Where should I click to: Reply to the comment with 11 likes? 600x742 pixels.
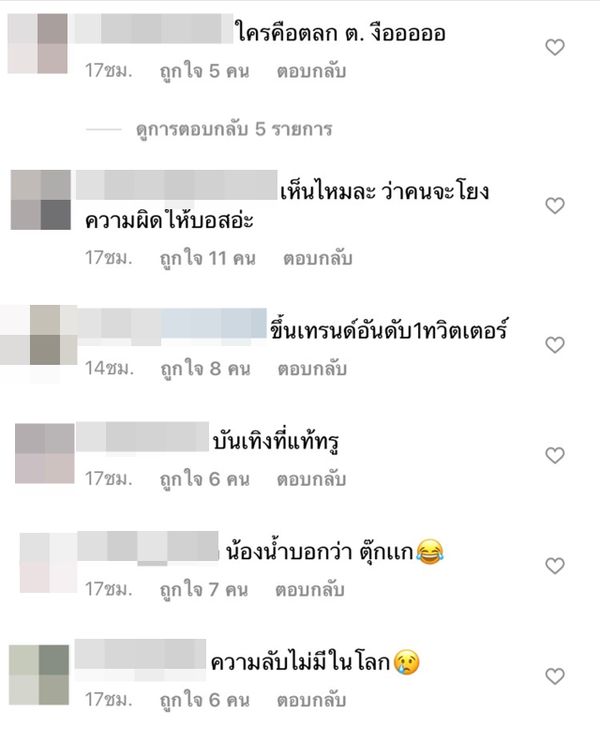[318, 258]
